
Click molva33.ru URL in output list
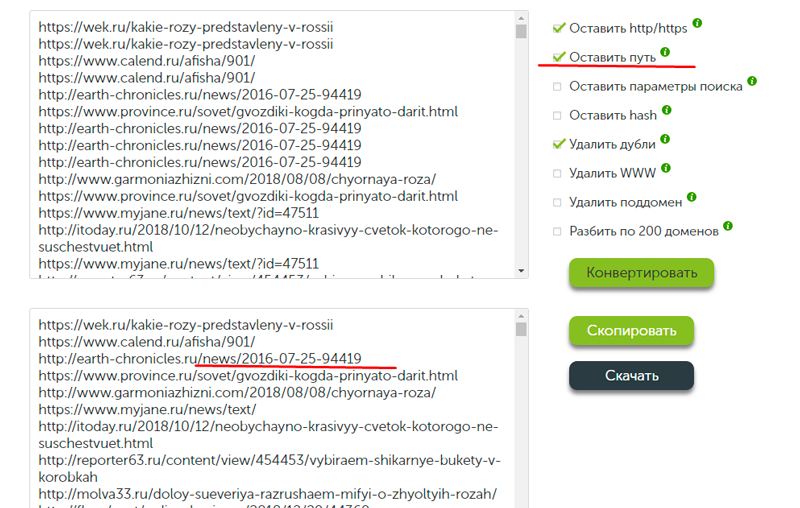pos(267,494)
